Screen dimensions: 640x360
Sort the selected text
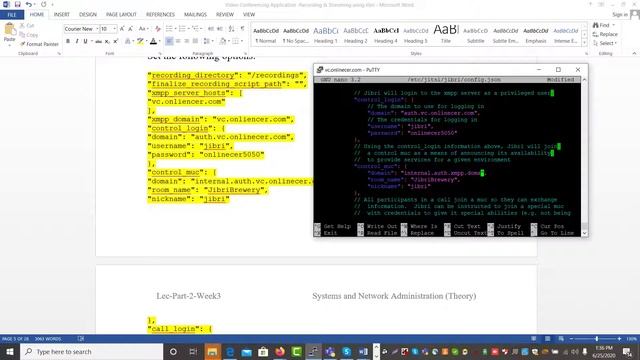click(x=231, y=29)
